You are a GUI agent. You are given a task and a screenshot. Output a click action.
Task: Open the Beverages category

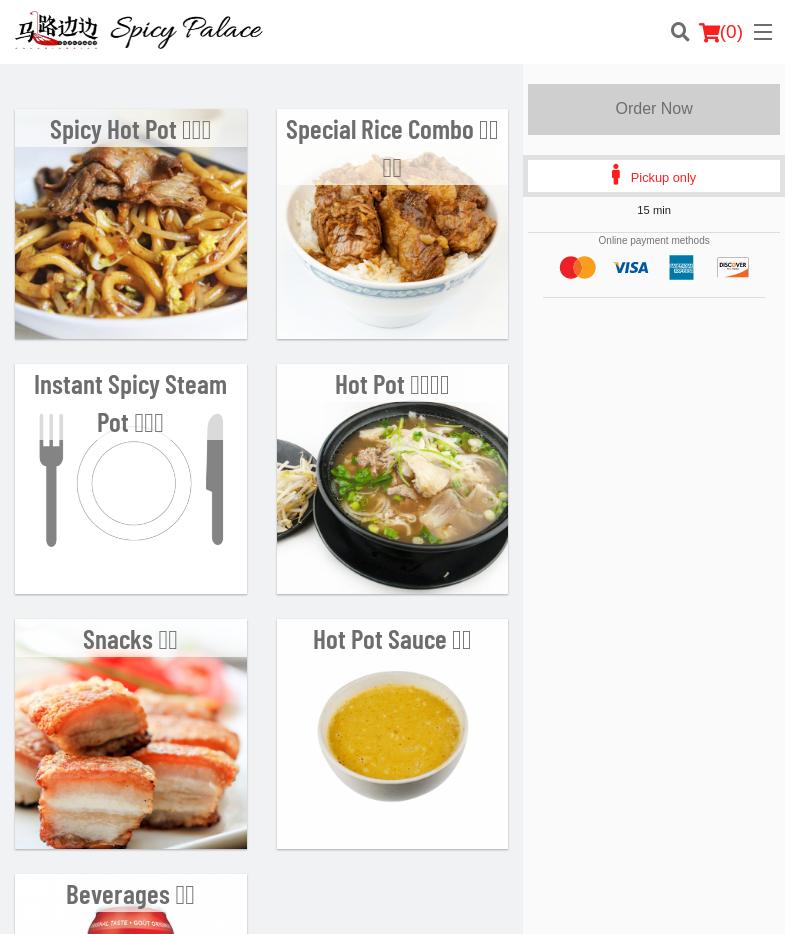coord(131,904)
